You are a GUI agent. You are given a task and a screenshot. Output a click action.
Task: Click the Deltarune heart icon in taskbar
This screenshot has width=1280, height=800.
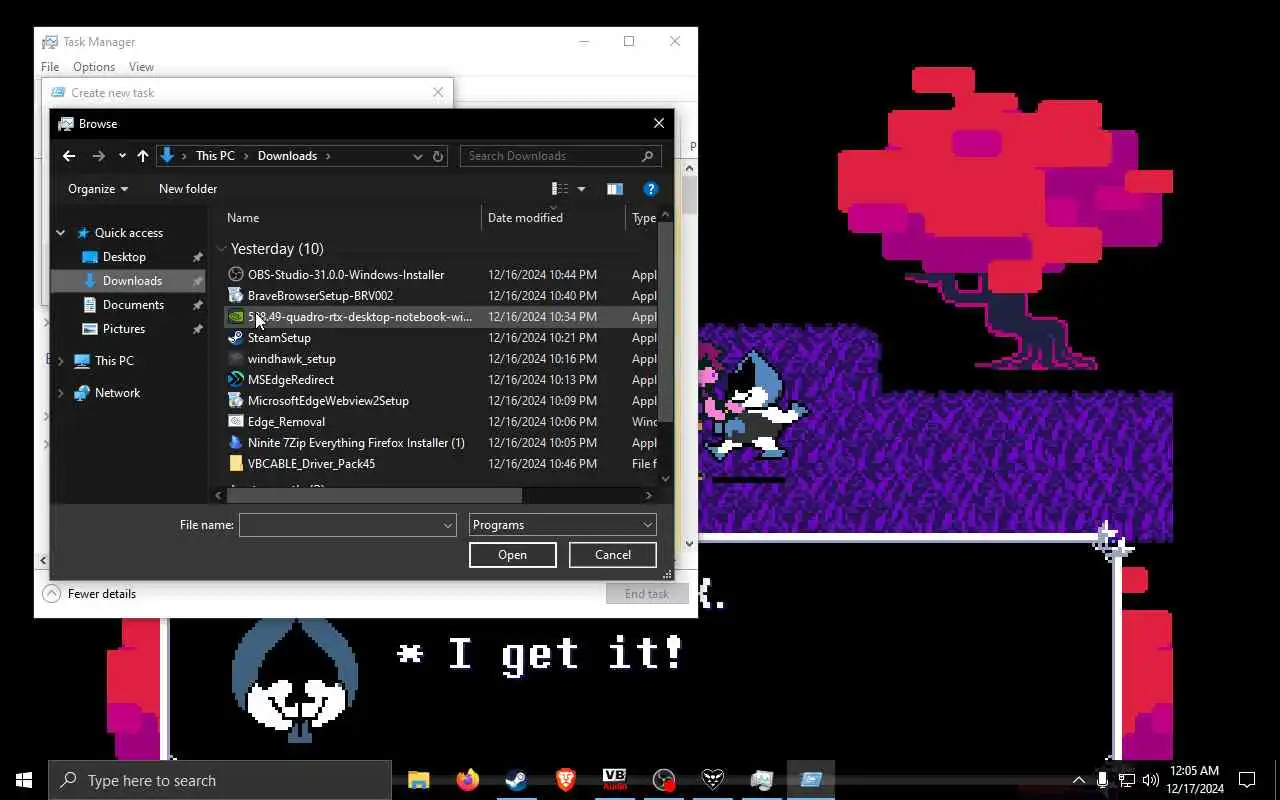point(713,780)
